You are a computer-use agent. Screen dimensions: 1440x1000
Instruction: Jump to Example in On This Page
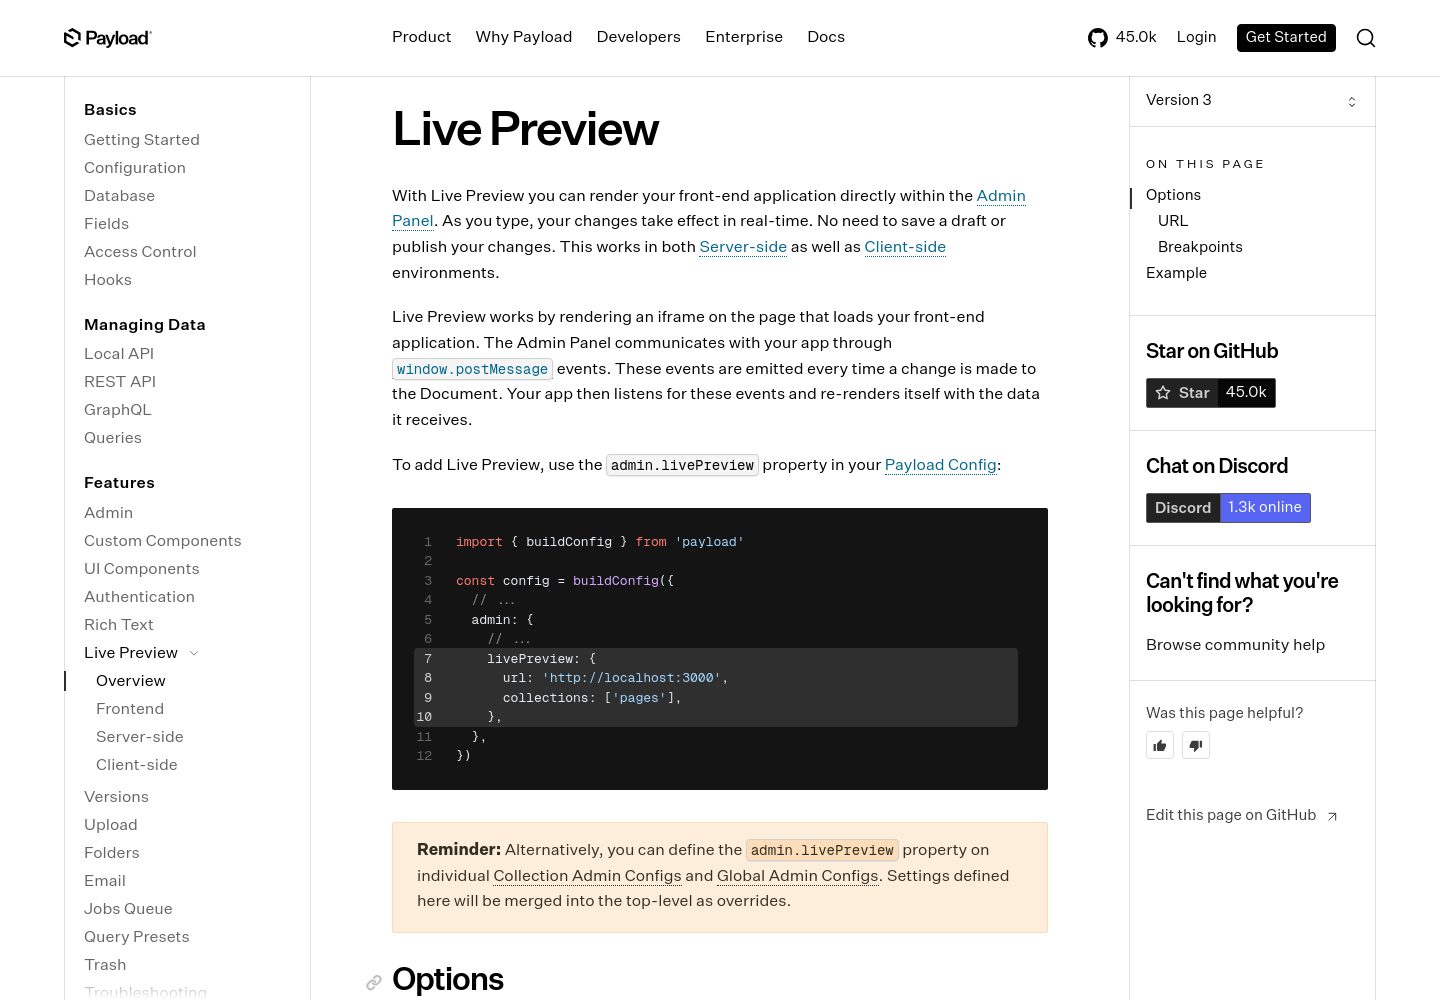[1176, 273]
